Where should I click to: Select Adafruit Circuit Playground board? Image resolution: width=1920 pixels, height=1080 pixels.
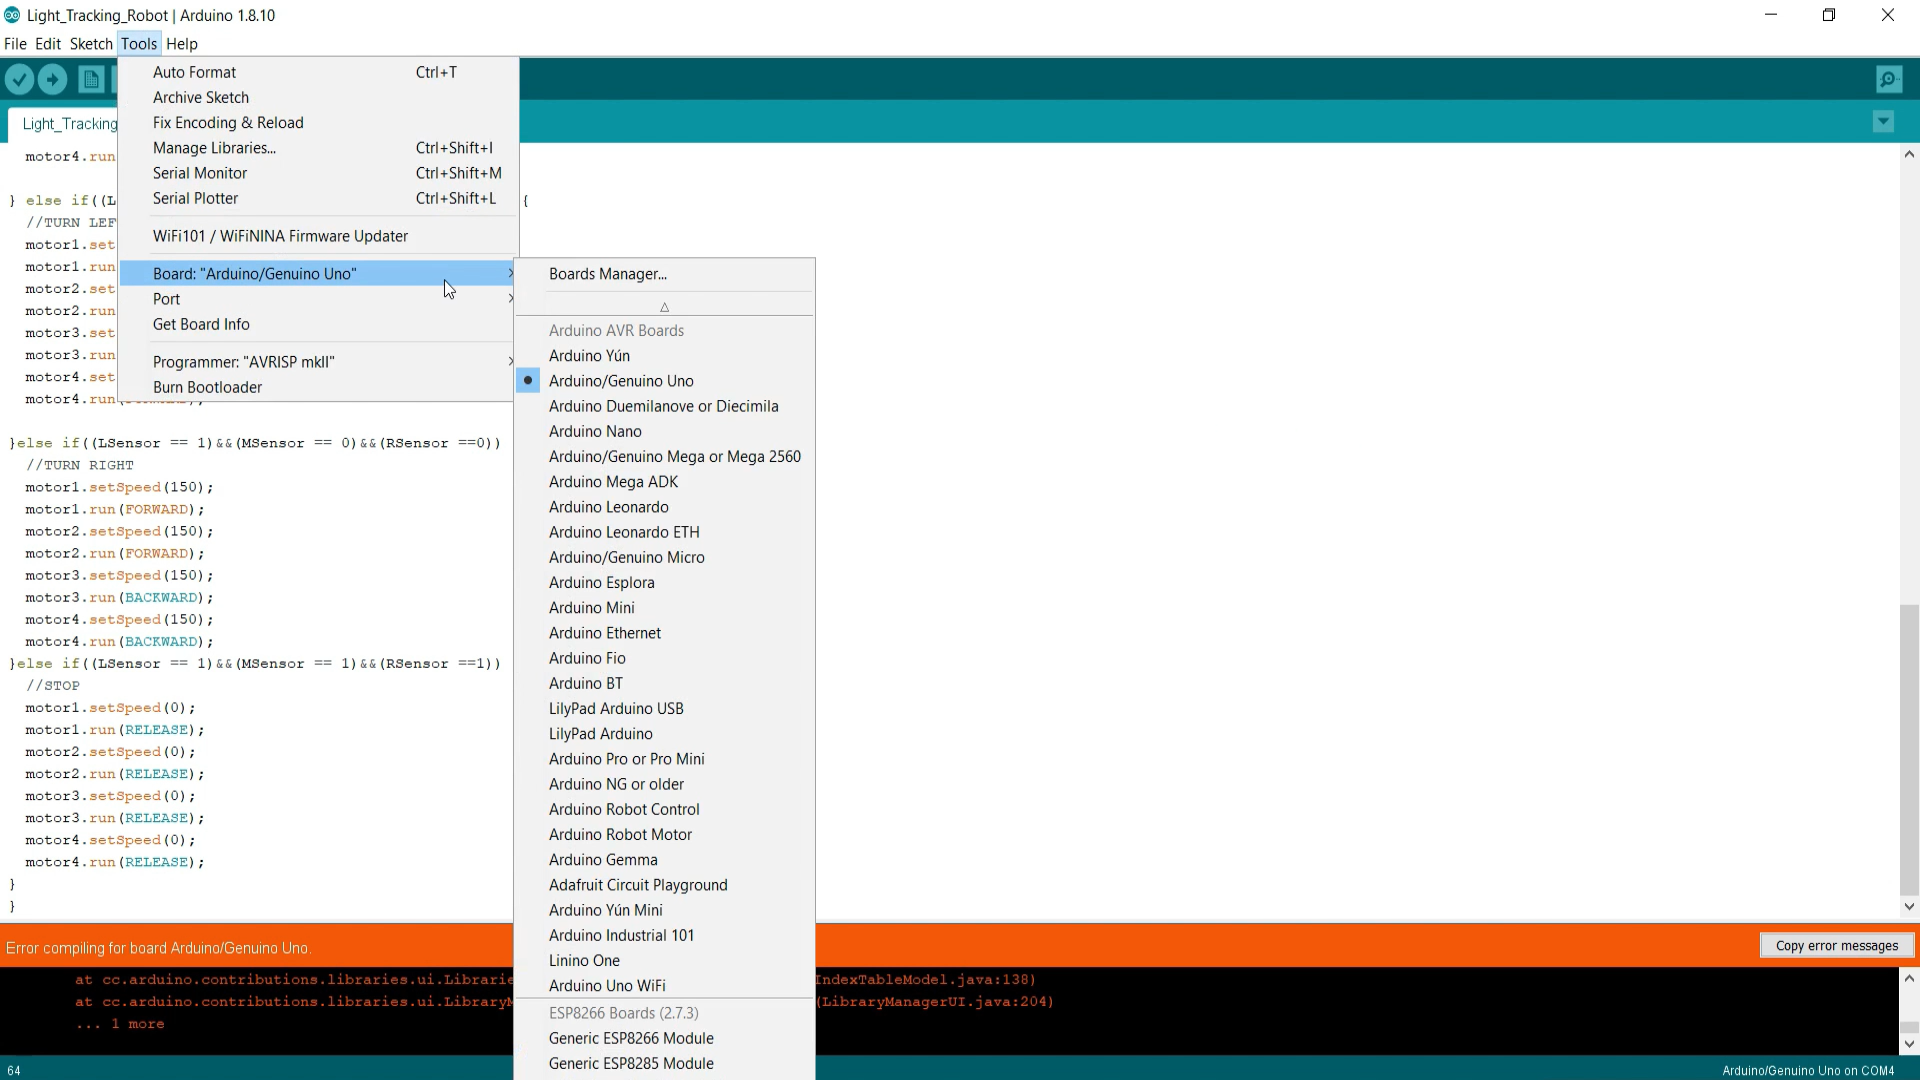[664, 885]
